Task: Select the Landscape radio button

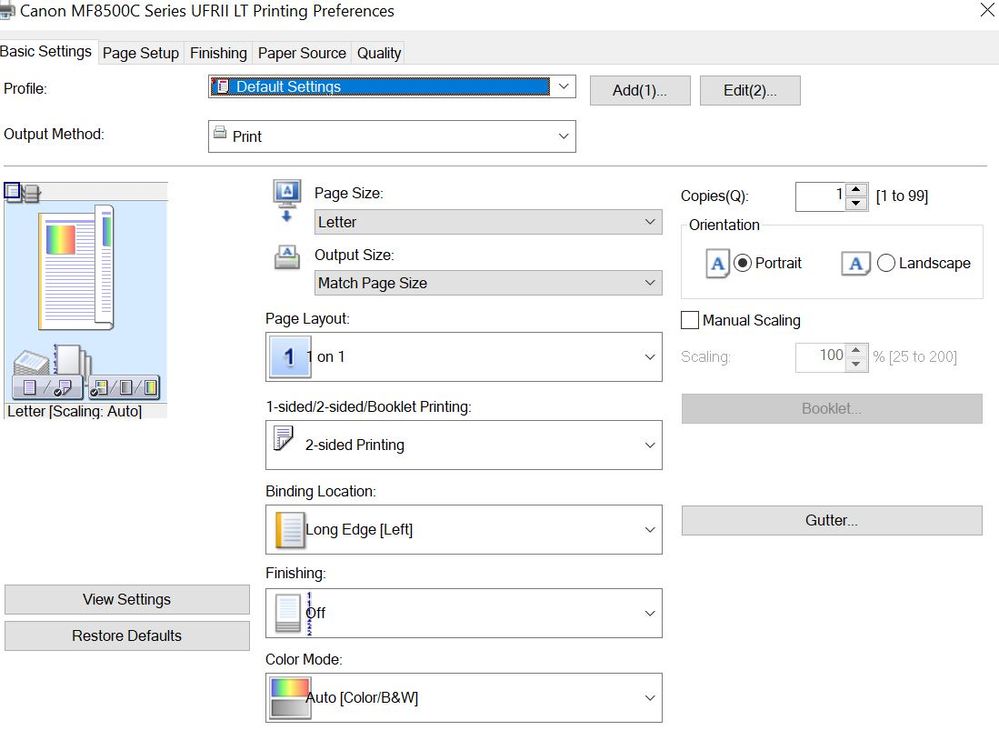Action: pos(886,264)
